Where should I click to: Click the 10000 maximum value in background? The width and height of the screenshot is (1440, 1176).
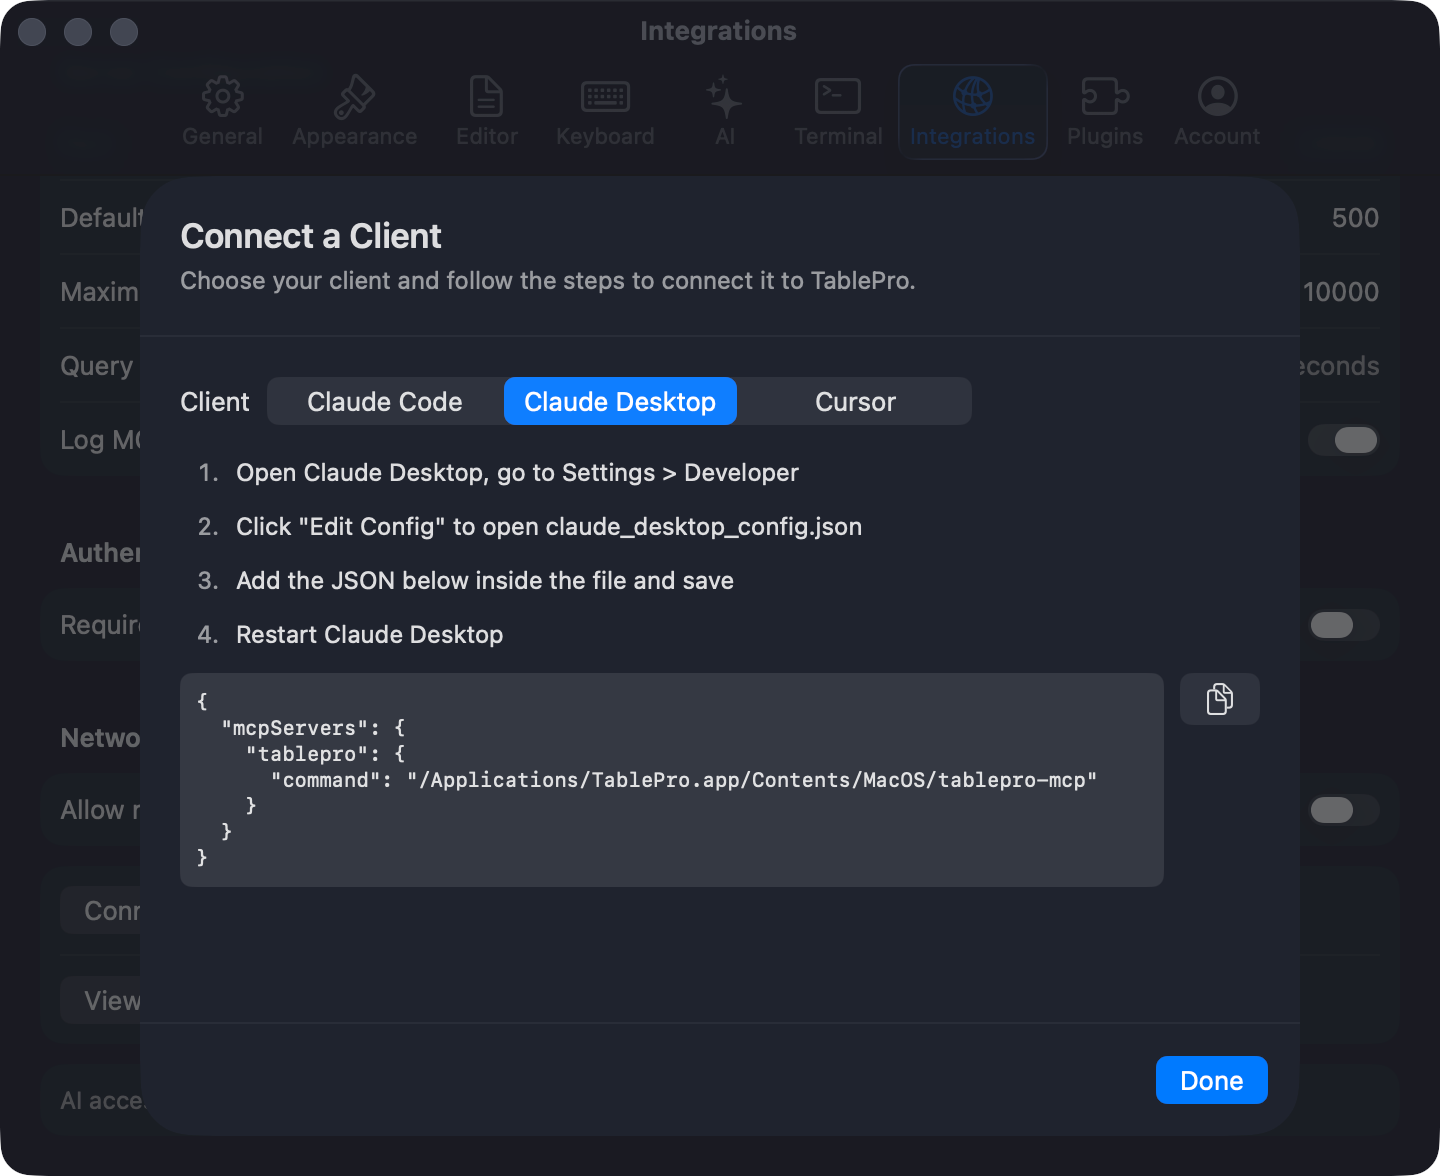1341,292
